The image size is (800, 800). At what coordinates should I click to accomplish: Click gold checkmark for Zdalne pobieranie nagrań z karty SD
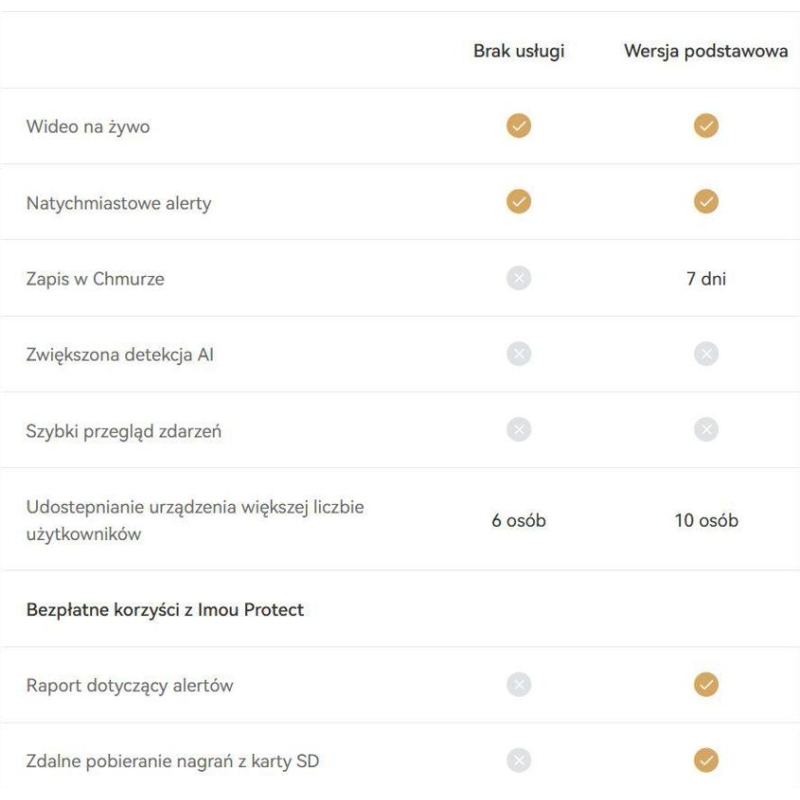coord(706,761)
